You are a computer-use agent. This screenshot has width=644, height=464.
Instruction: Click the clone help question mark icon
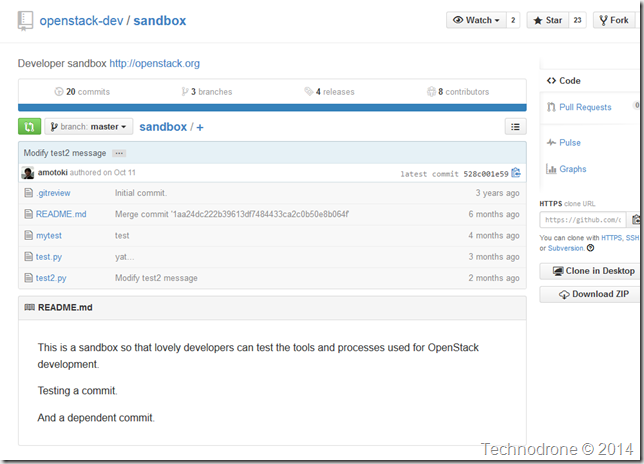(x=591, y=248)
